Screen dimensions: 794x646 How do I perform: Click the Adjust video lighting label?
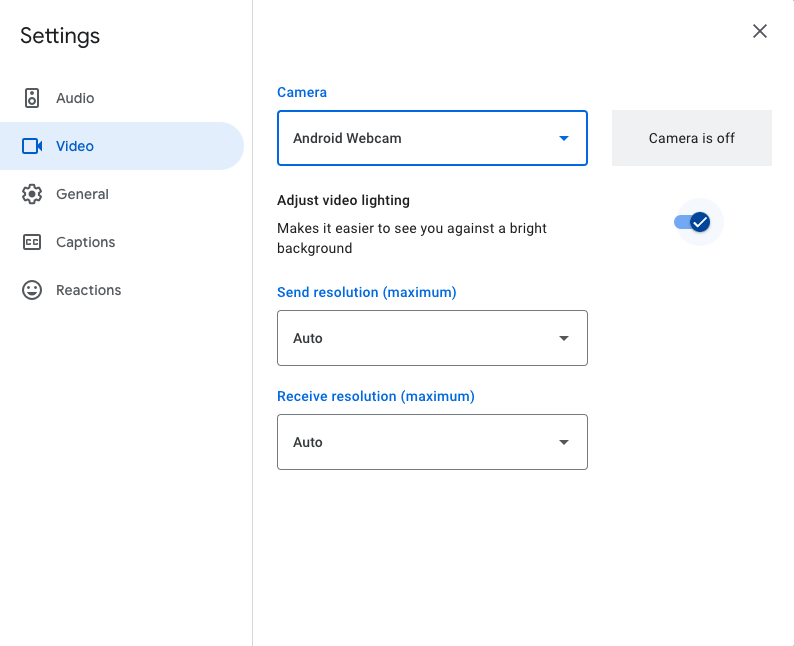(x=343, y=200)
